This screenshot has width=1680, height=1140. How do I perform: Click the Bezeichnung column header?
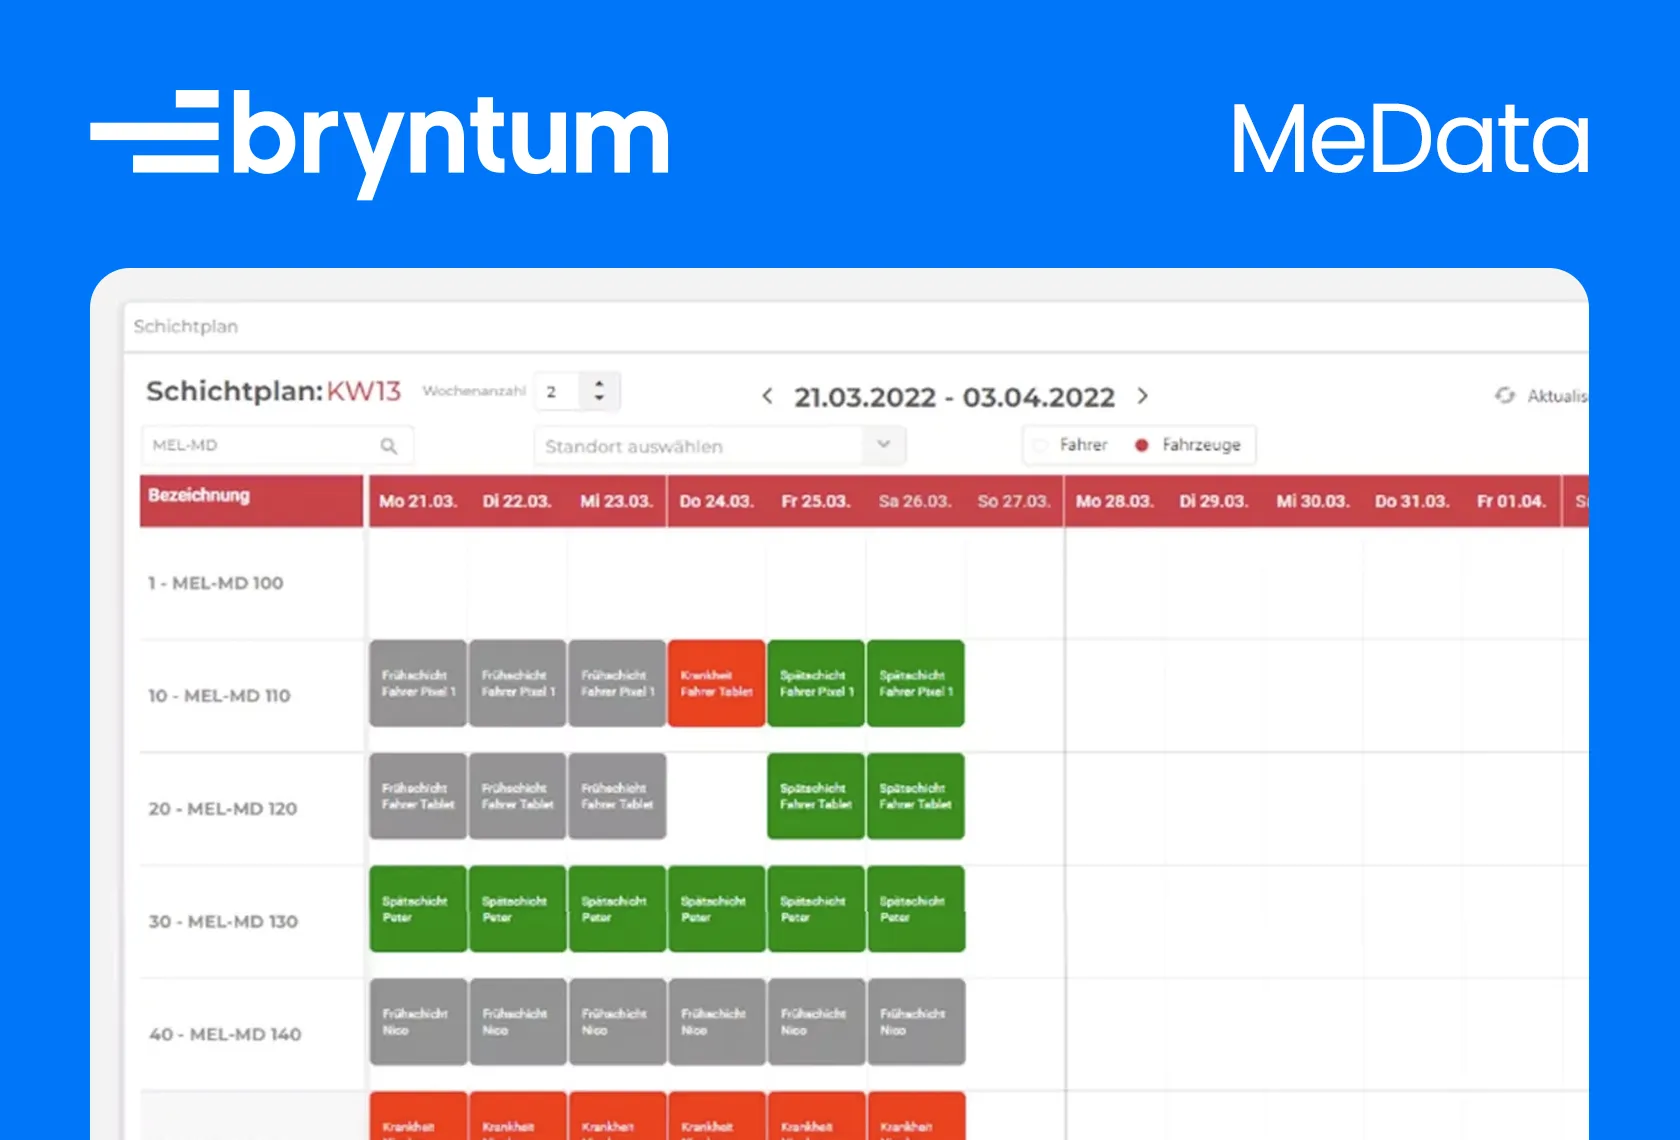click(251, 501)
